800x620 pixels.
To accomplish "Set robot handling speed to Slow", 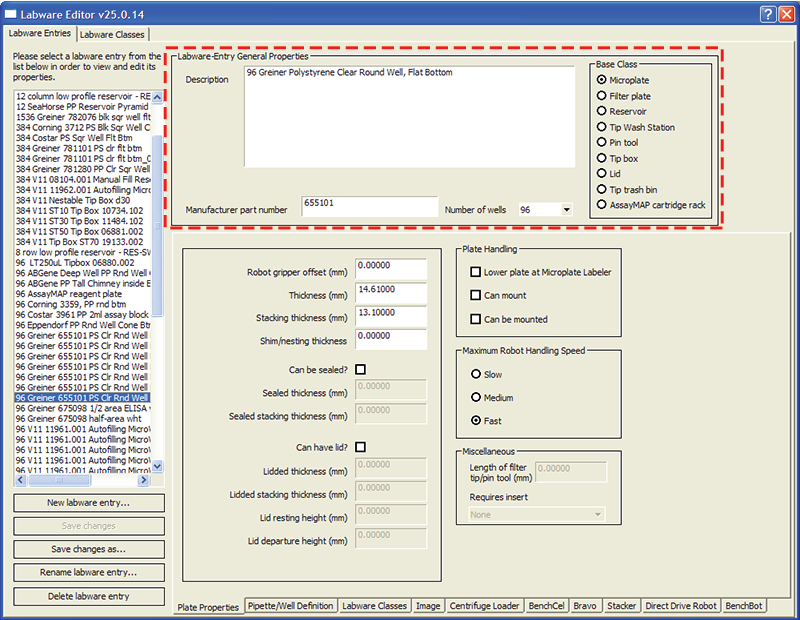I will (x=475, y=375).
